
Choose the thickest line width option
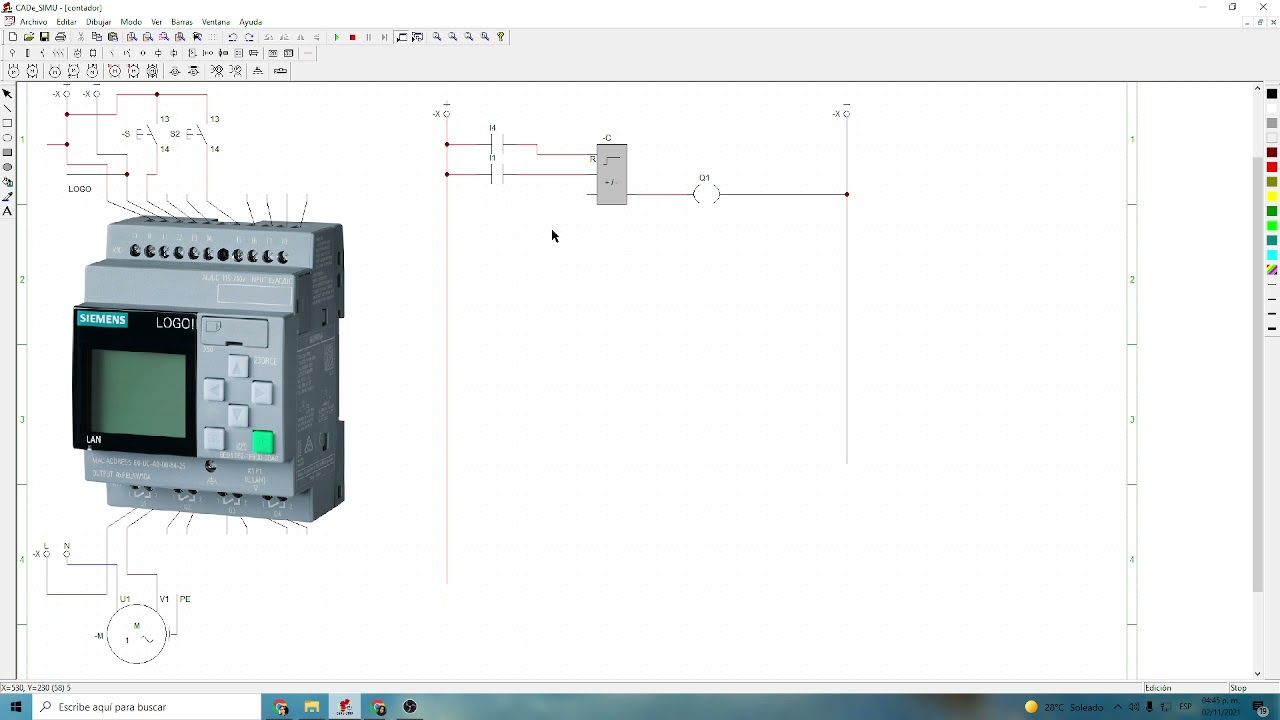1272,328
